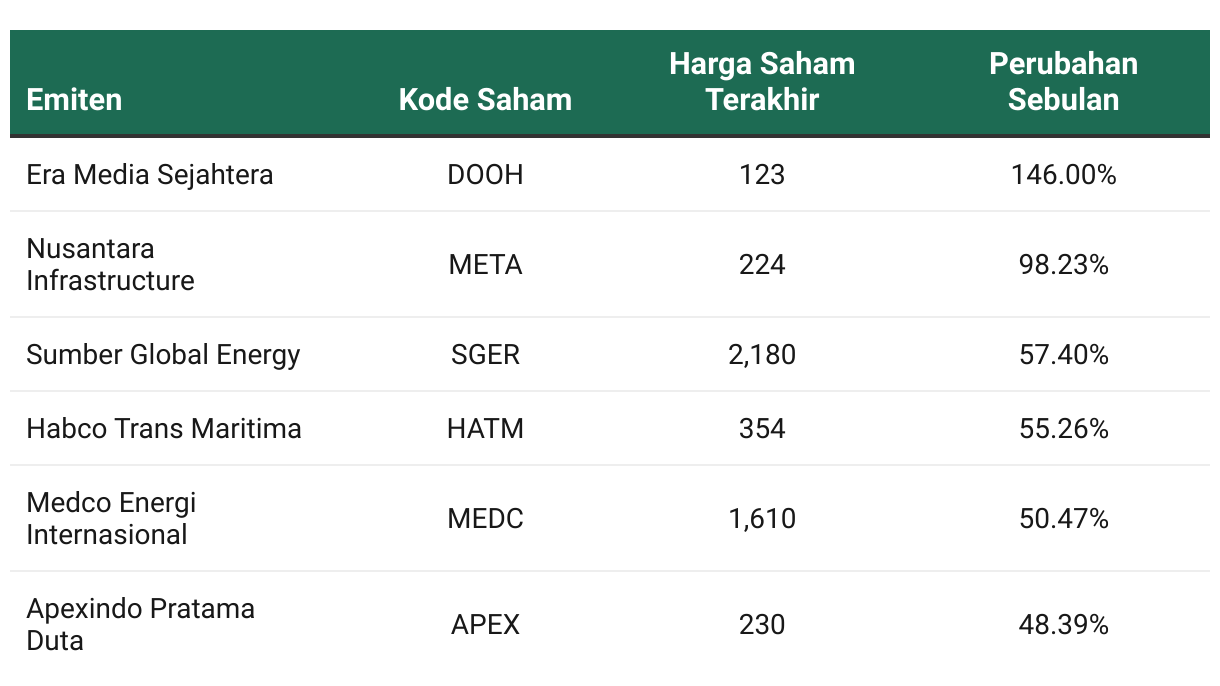Click the MEDC stock code cell
Image resolution: width=1220 pixels, height=686 pixels.
click(485, 519)
